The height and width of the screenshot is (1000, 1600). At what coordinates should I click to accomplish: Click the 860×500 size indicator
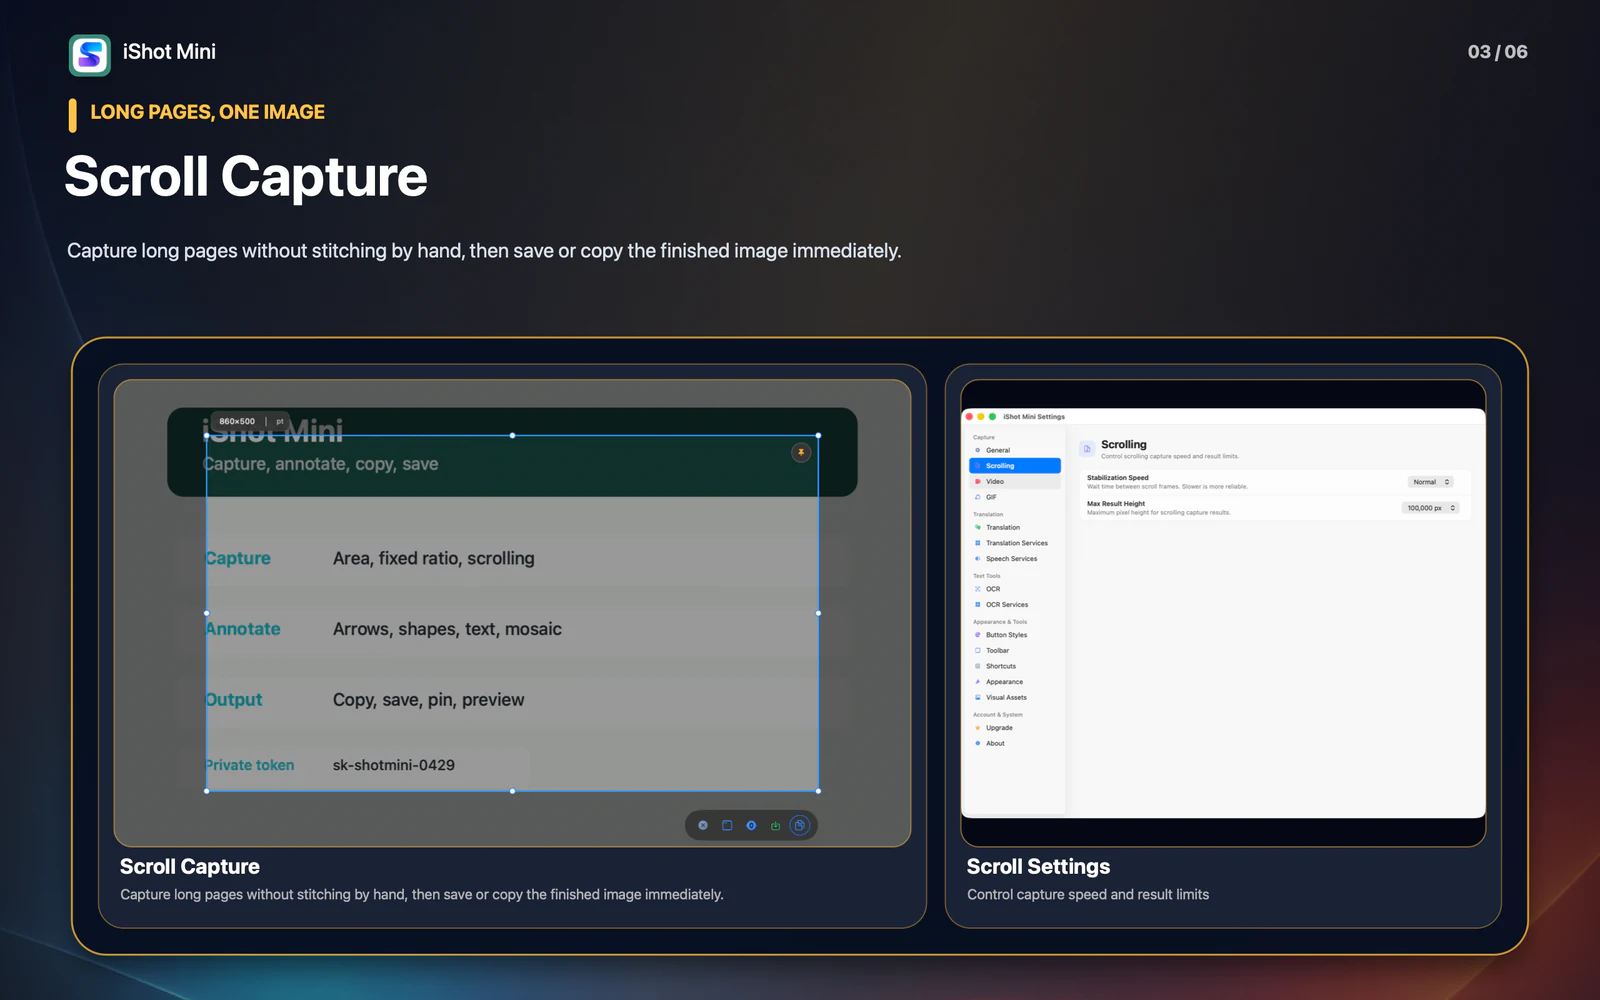[237, 422]
